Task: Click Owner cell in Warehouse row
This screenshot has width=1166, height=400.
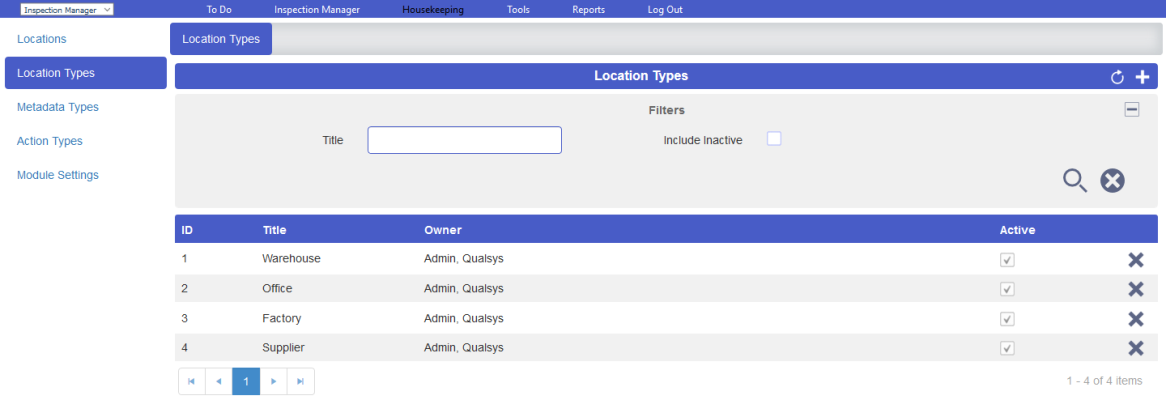Action: 464,259
